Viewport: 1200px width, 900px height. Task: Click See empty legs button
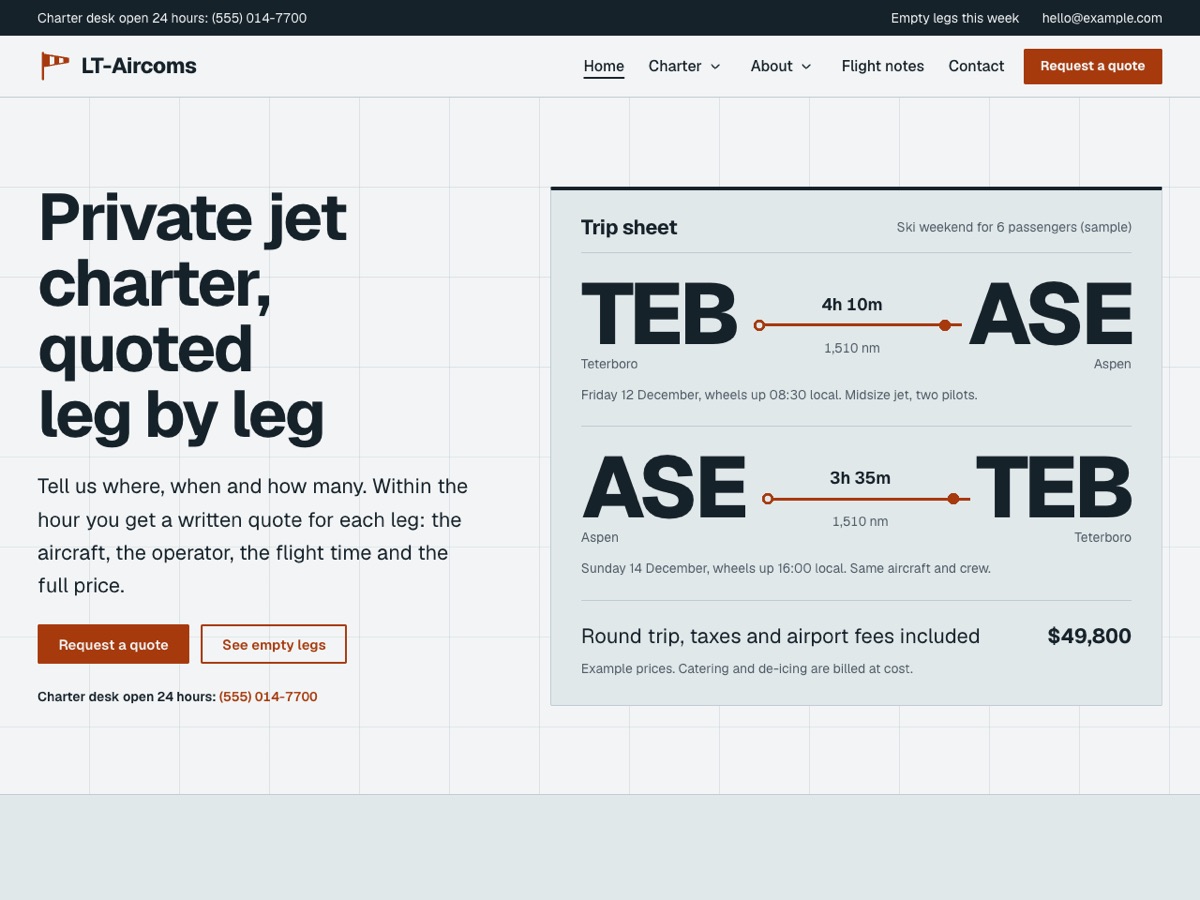coord(274,645)
